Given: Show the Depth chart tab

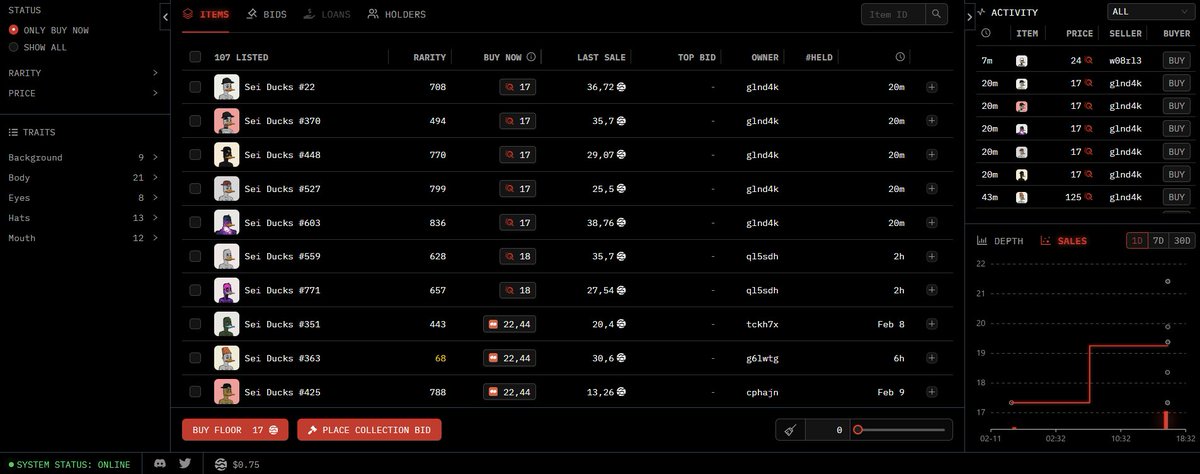Looking at the screenshot, I should coord(1000,241).
